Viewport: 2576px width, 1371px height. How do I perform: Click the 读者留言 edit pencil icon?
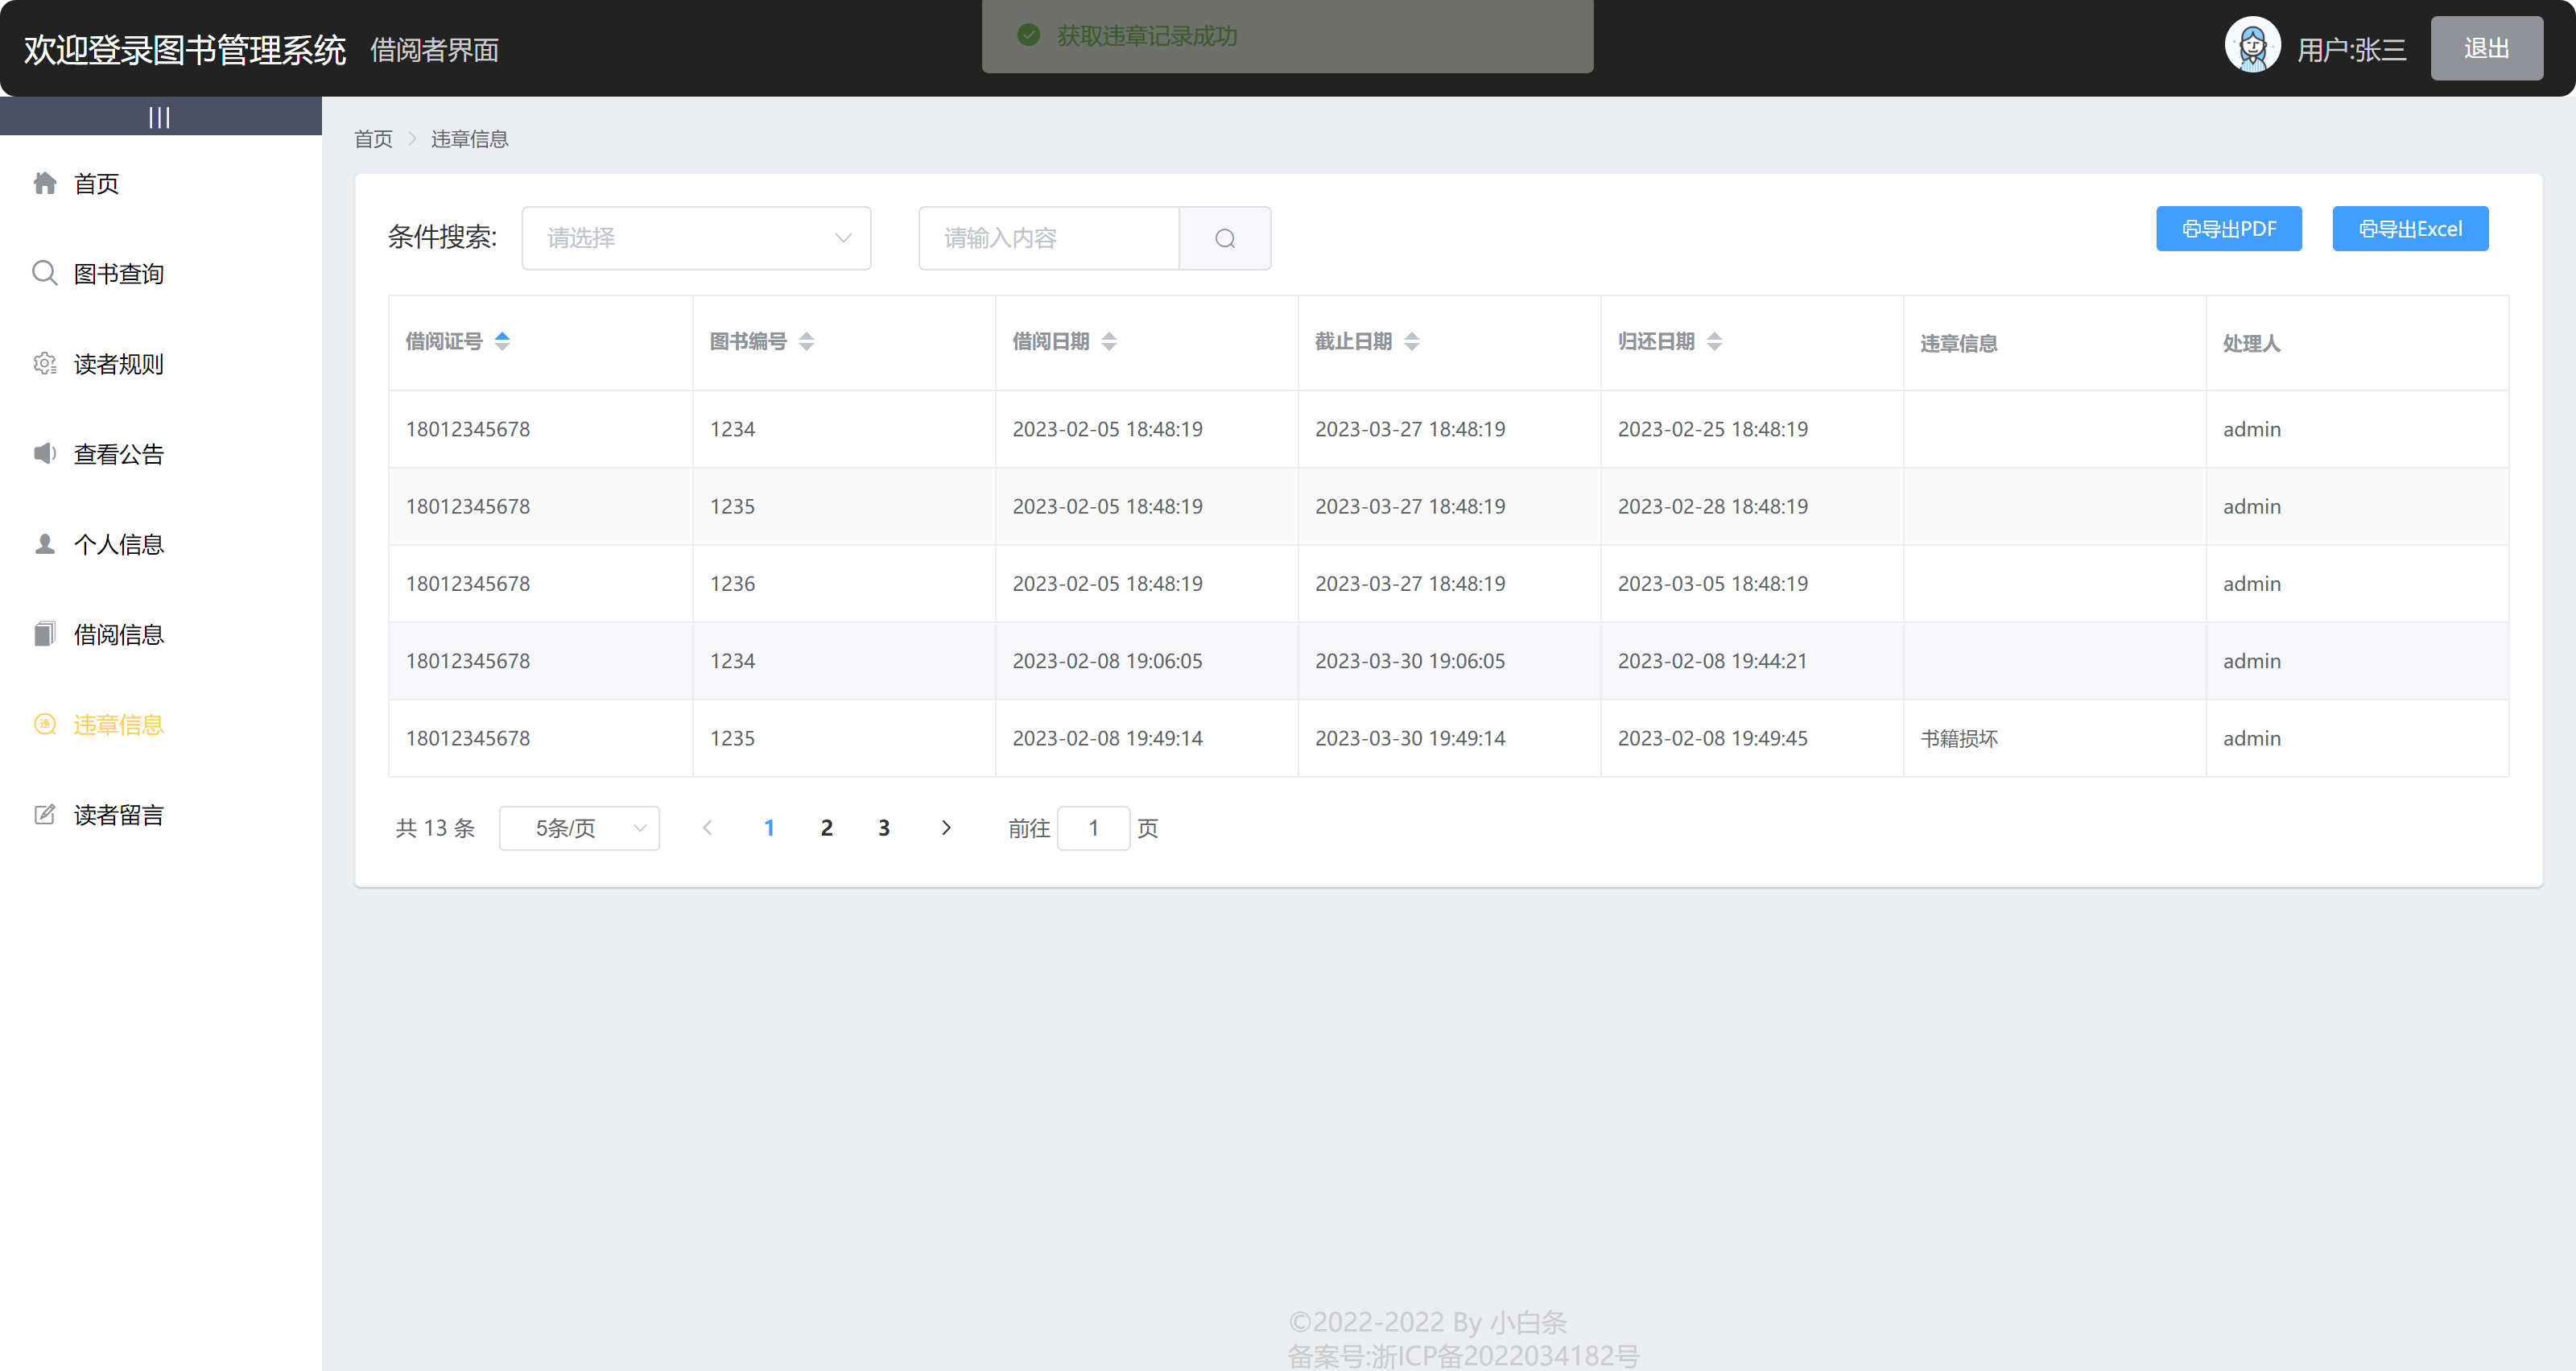[45, 814]
